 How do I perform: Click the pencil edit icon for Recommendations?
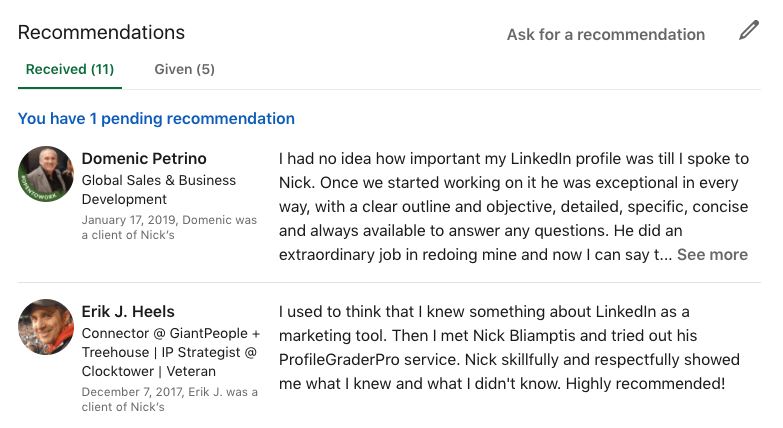(749, 31)
